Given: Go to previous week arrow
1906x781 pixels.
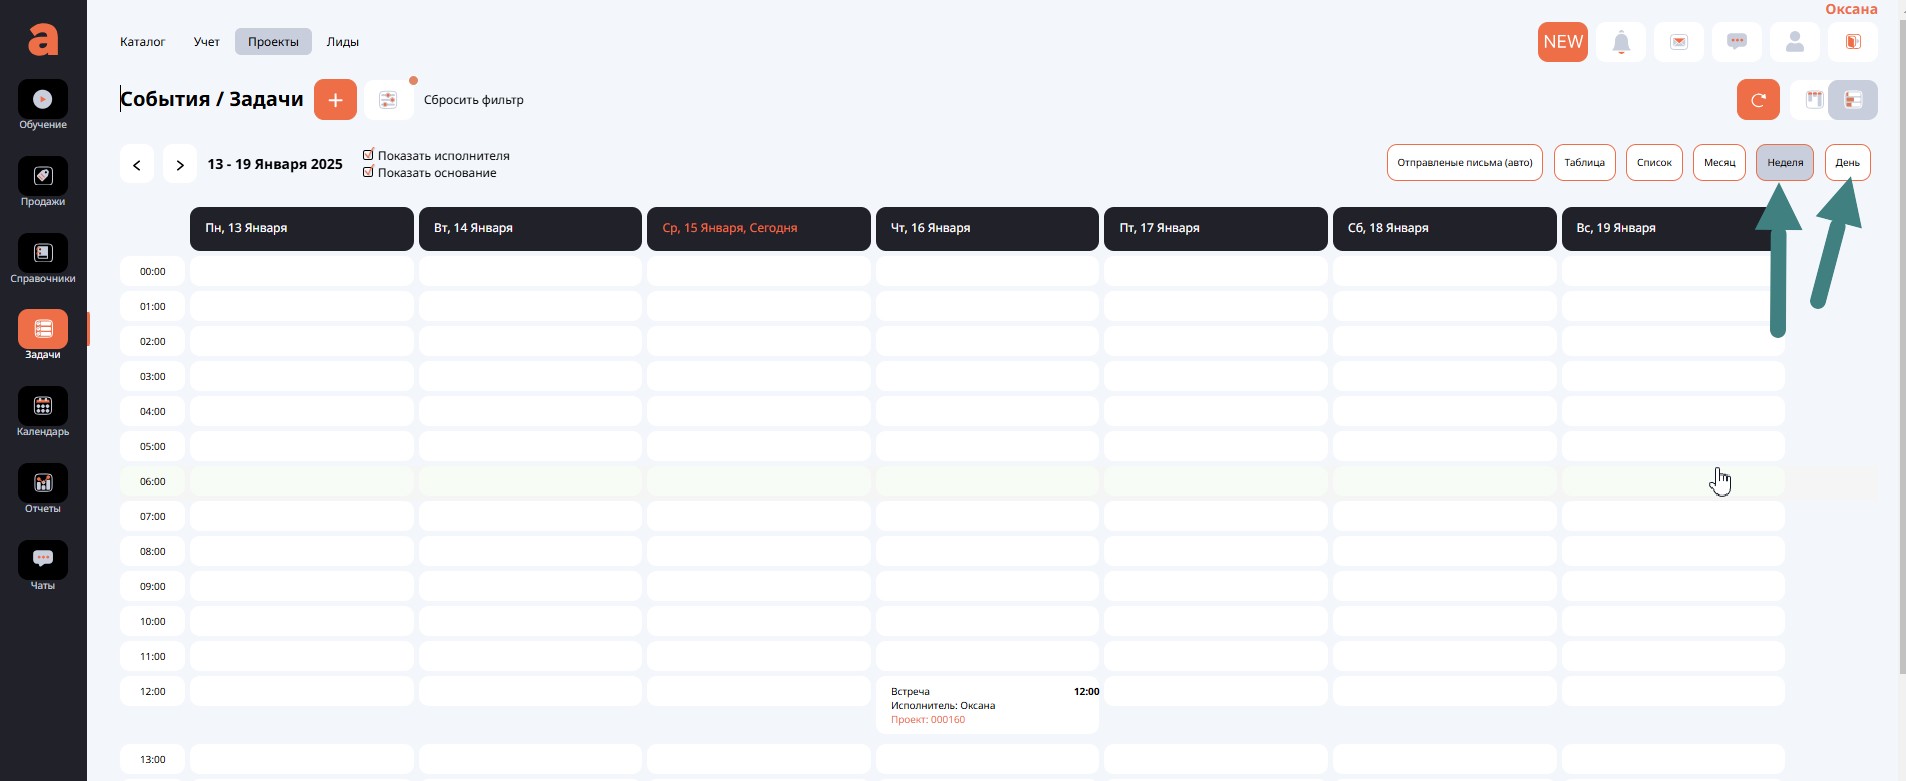Looking at the screenshot, I should (137, 165).
